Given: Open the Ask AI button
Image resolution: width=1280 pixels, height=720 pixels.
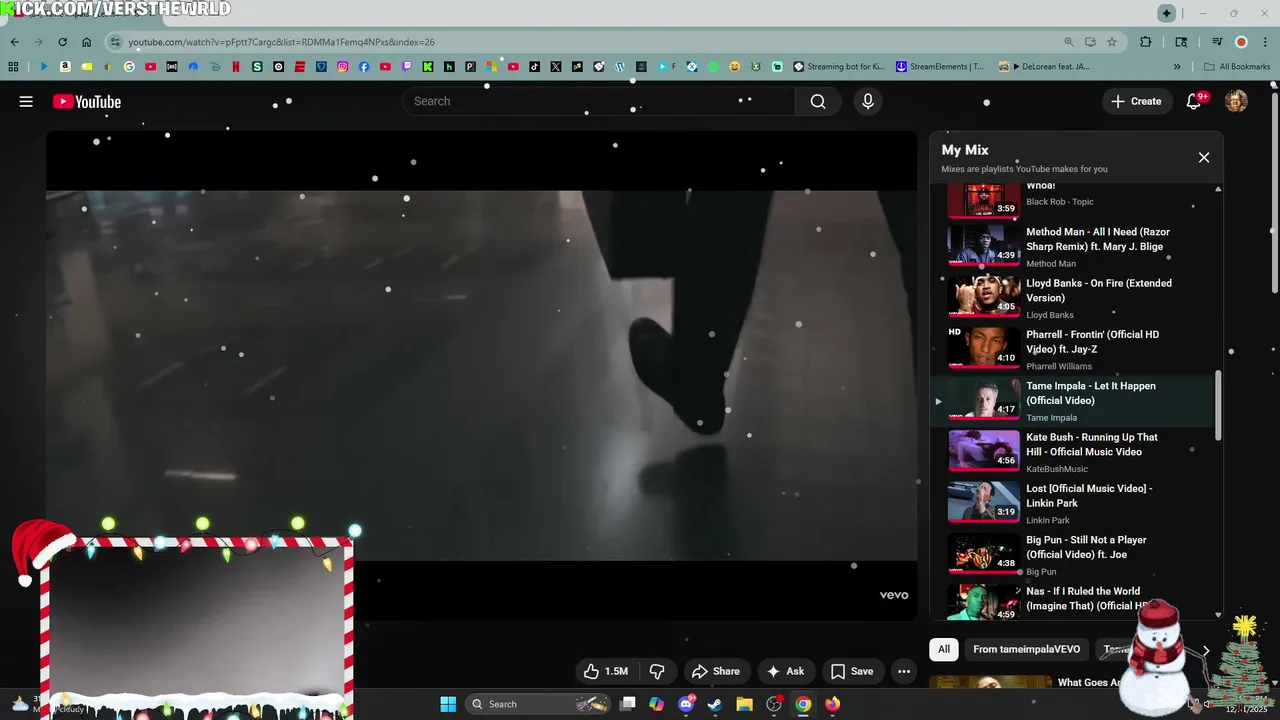Looking at the screenshot, I should 785,671.
